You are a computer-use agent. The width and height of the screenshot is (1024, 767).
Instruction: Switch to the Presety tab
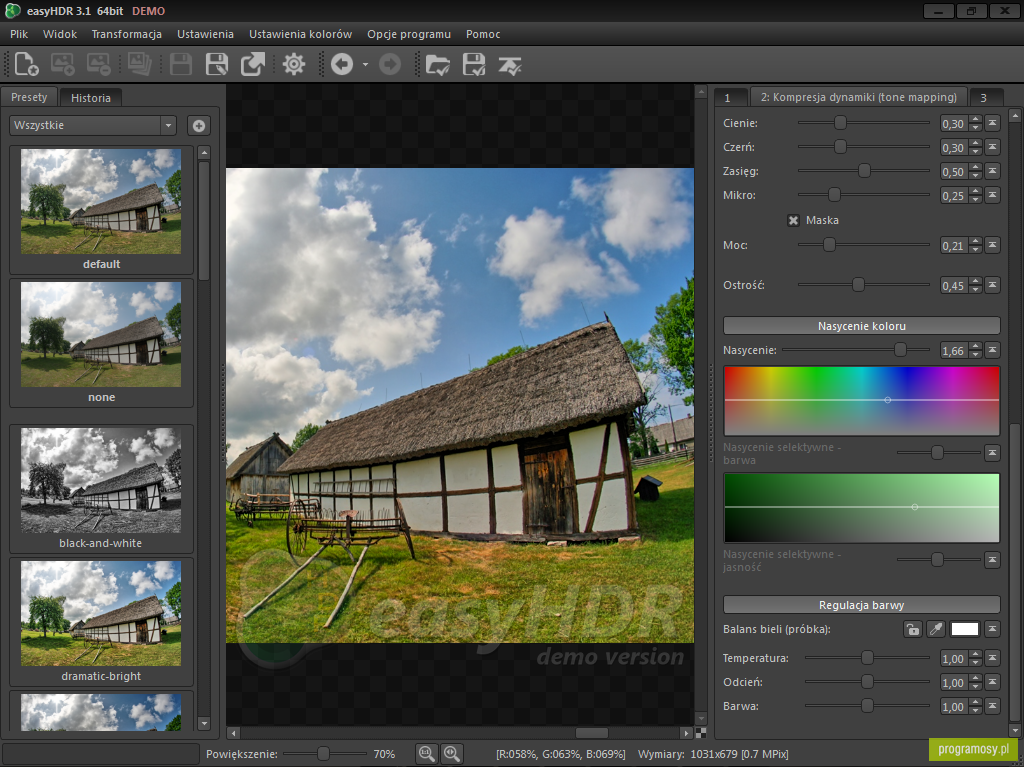click(29, 97)
